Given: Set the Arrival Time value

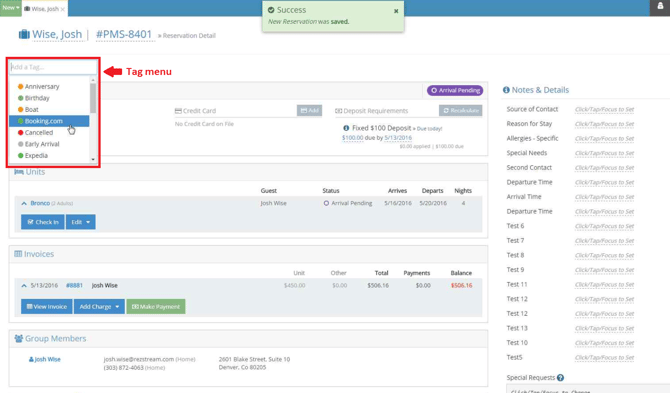Looking at the screenshot, I should [x=604, y=197].
